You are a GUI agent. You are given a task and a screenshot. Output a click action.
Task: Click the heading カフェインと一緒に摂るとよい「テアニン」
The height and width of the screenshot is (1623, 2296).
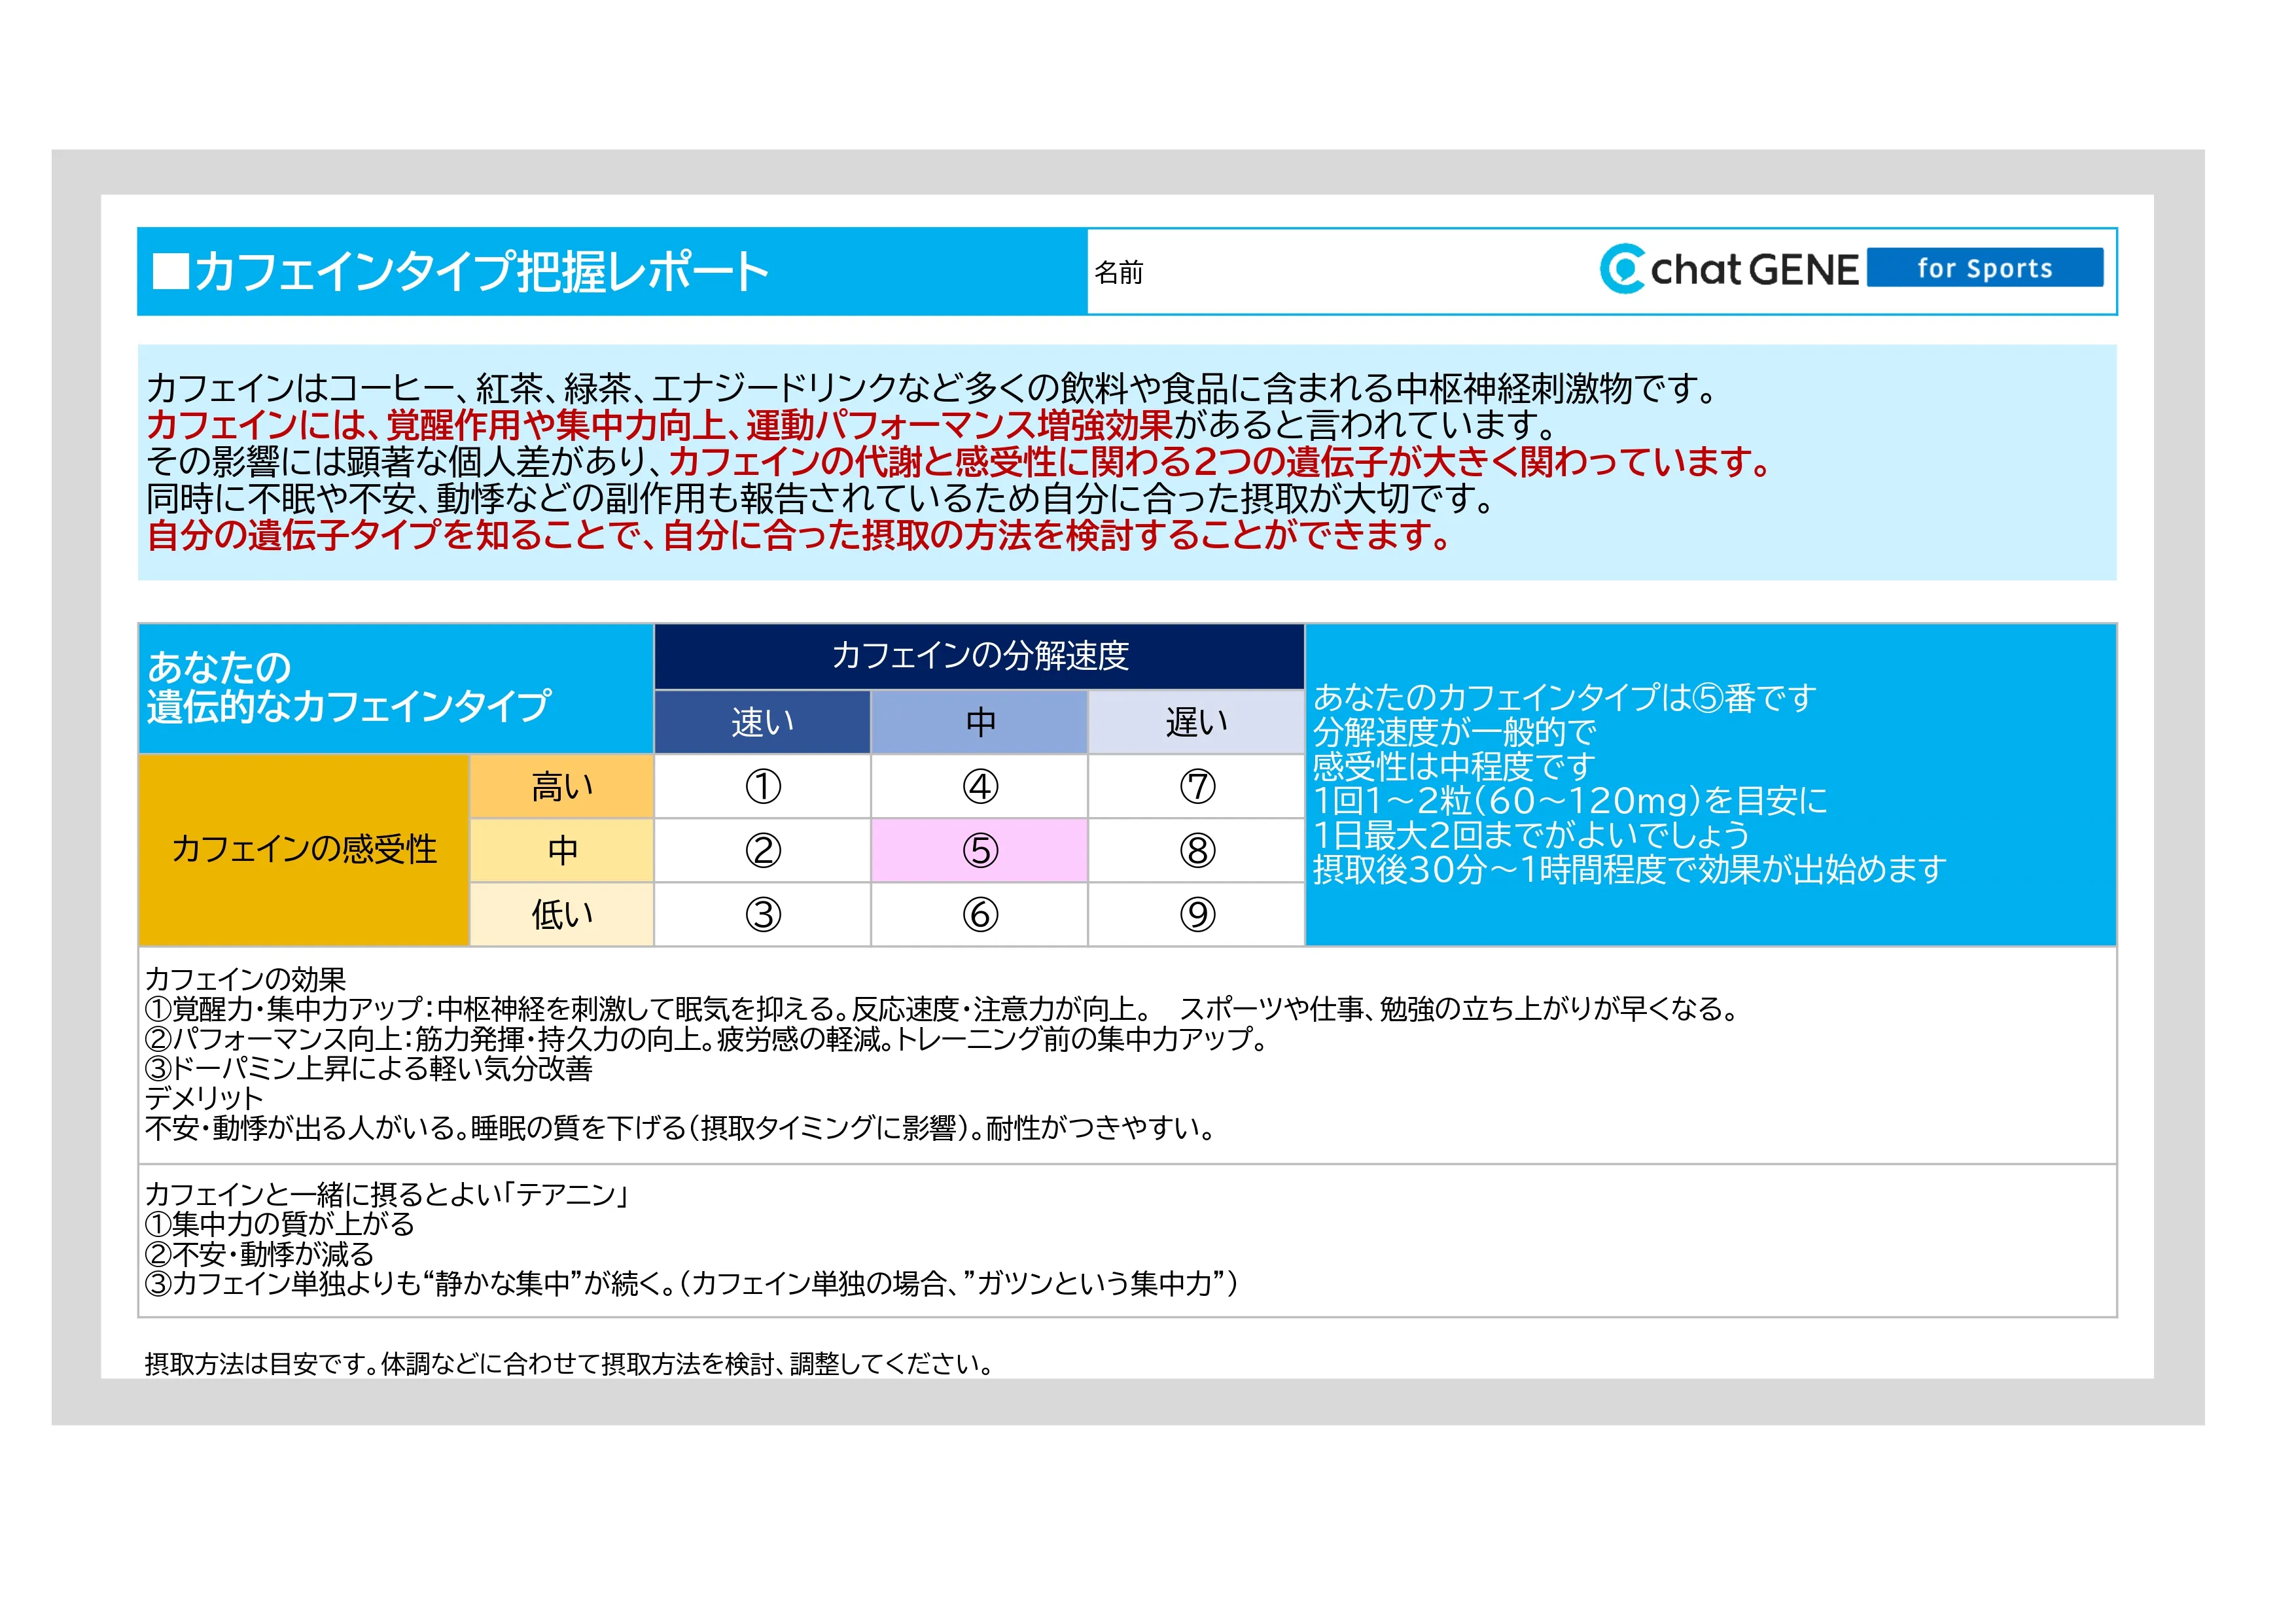point(387,1194)
